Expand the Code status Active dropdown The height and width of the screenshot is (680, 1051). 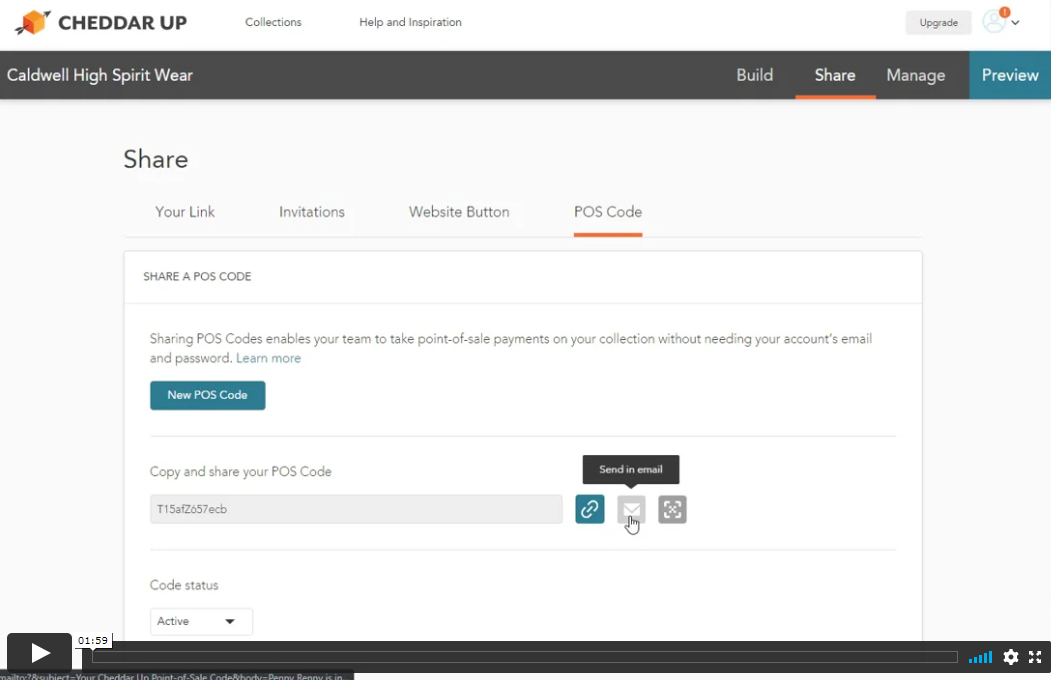pyautogui.click(x=201, y=621)
